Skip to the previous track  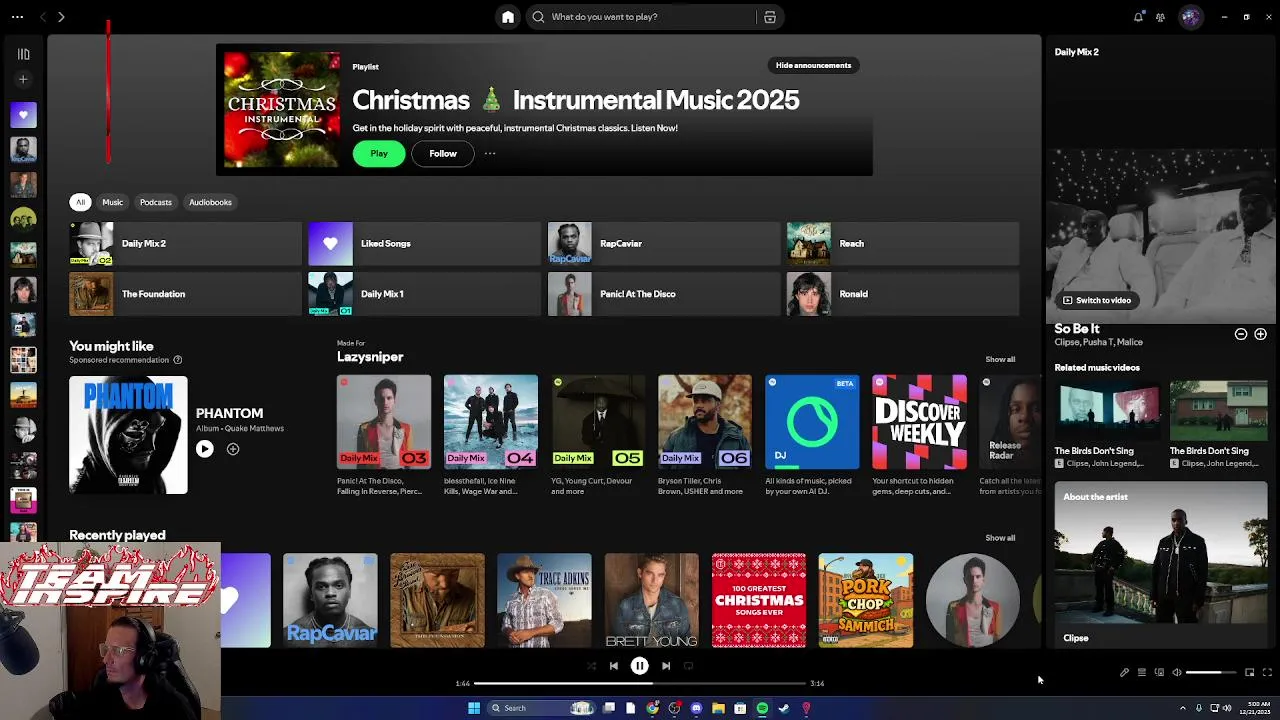613,666
